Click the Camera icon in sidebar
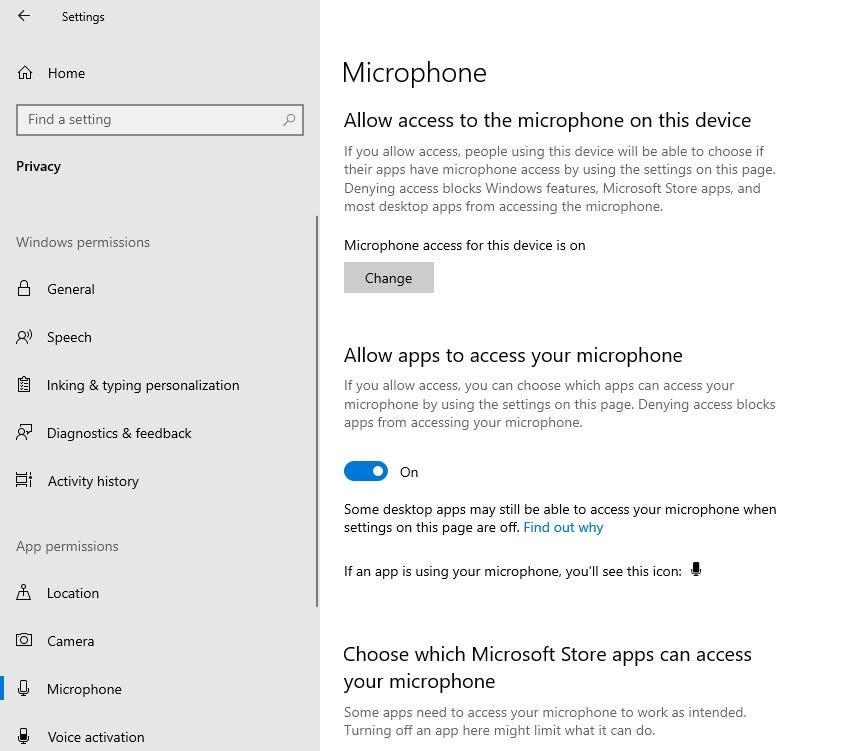Viewport: 842px width, 751px height. click(x=24, y=640)
